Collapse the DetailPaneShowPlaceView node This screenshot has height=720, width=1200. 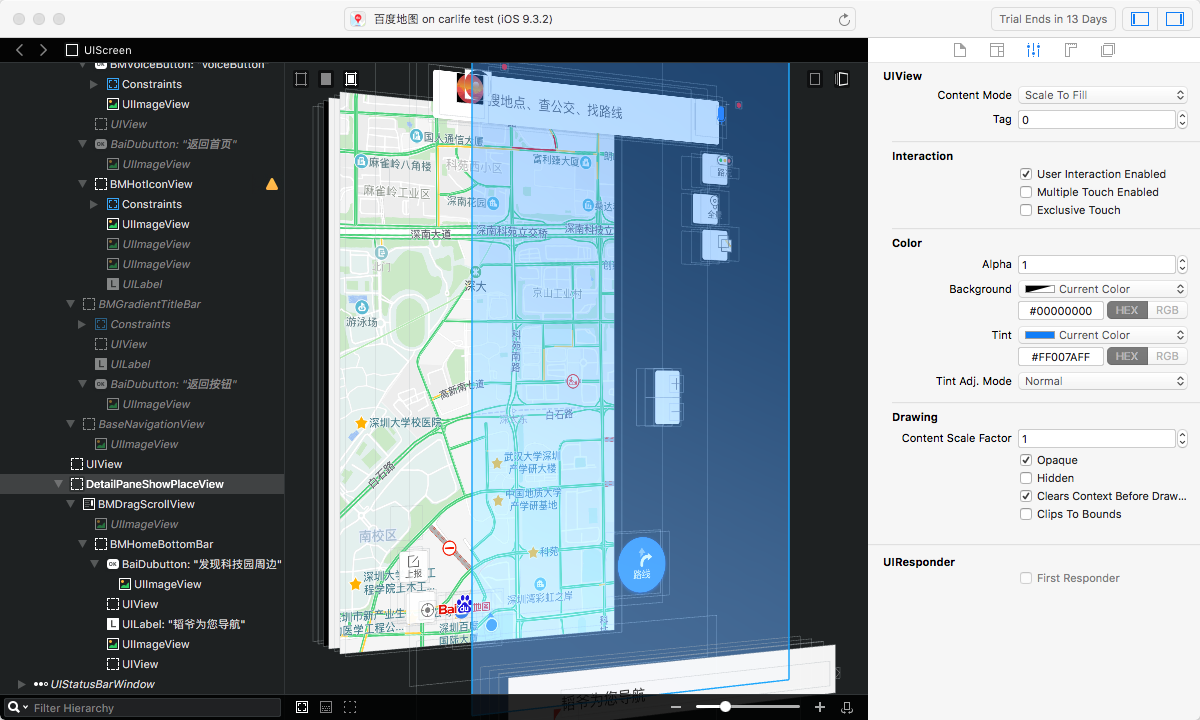point(59,484)
